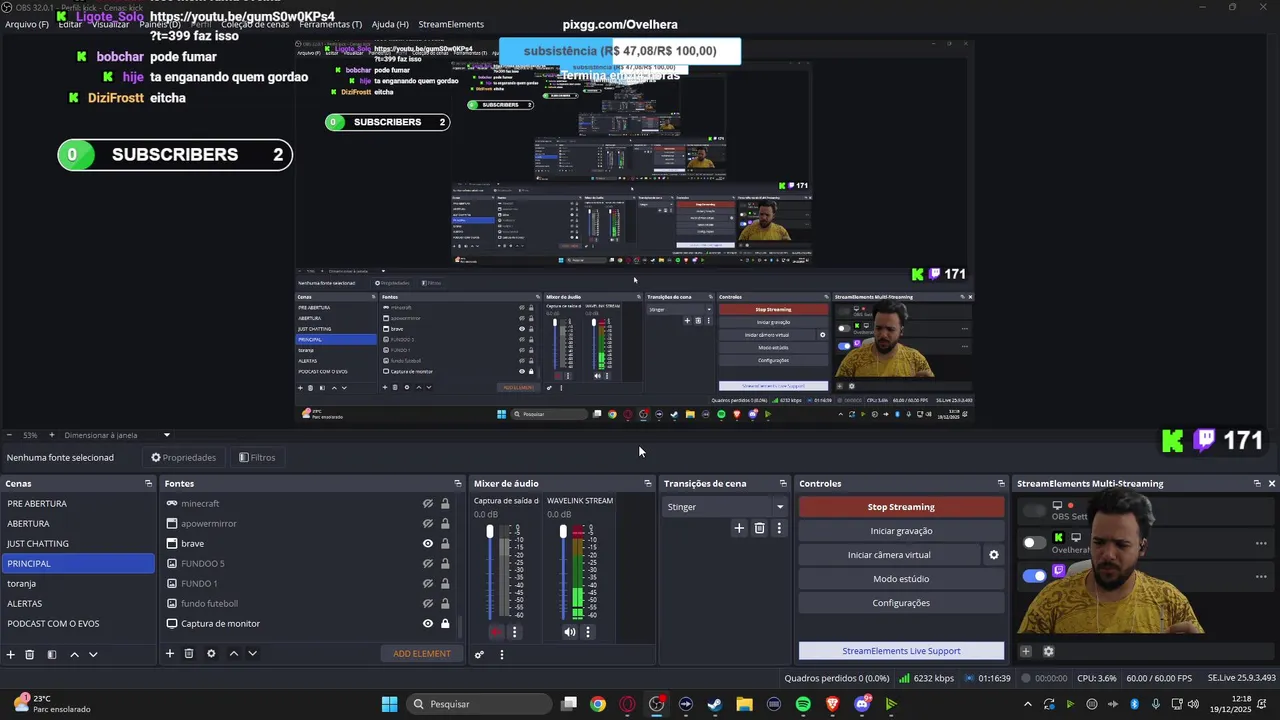1280x720 pixels.
Task: Disable the Twitch streaming output switch
Action: (1034, 575)
